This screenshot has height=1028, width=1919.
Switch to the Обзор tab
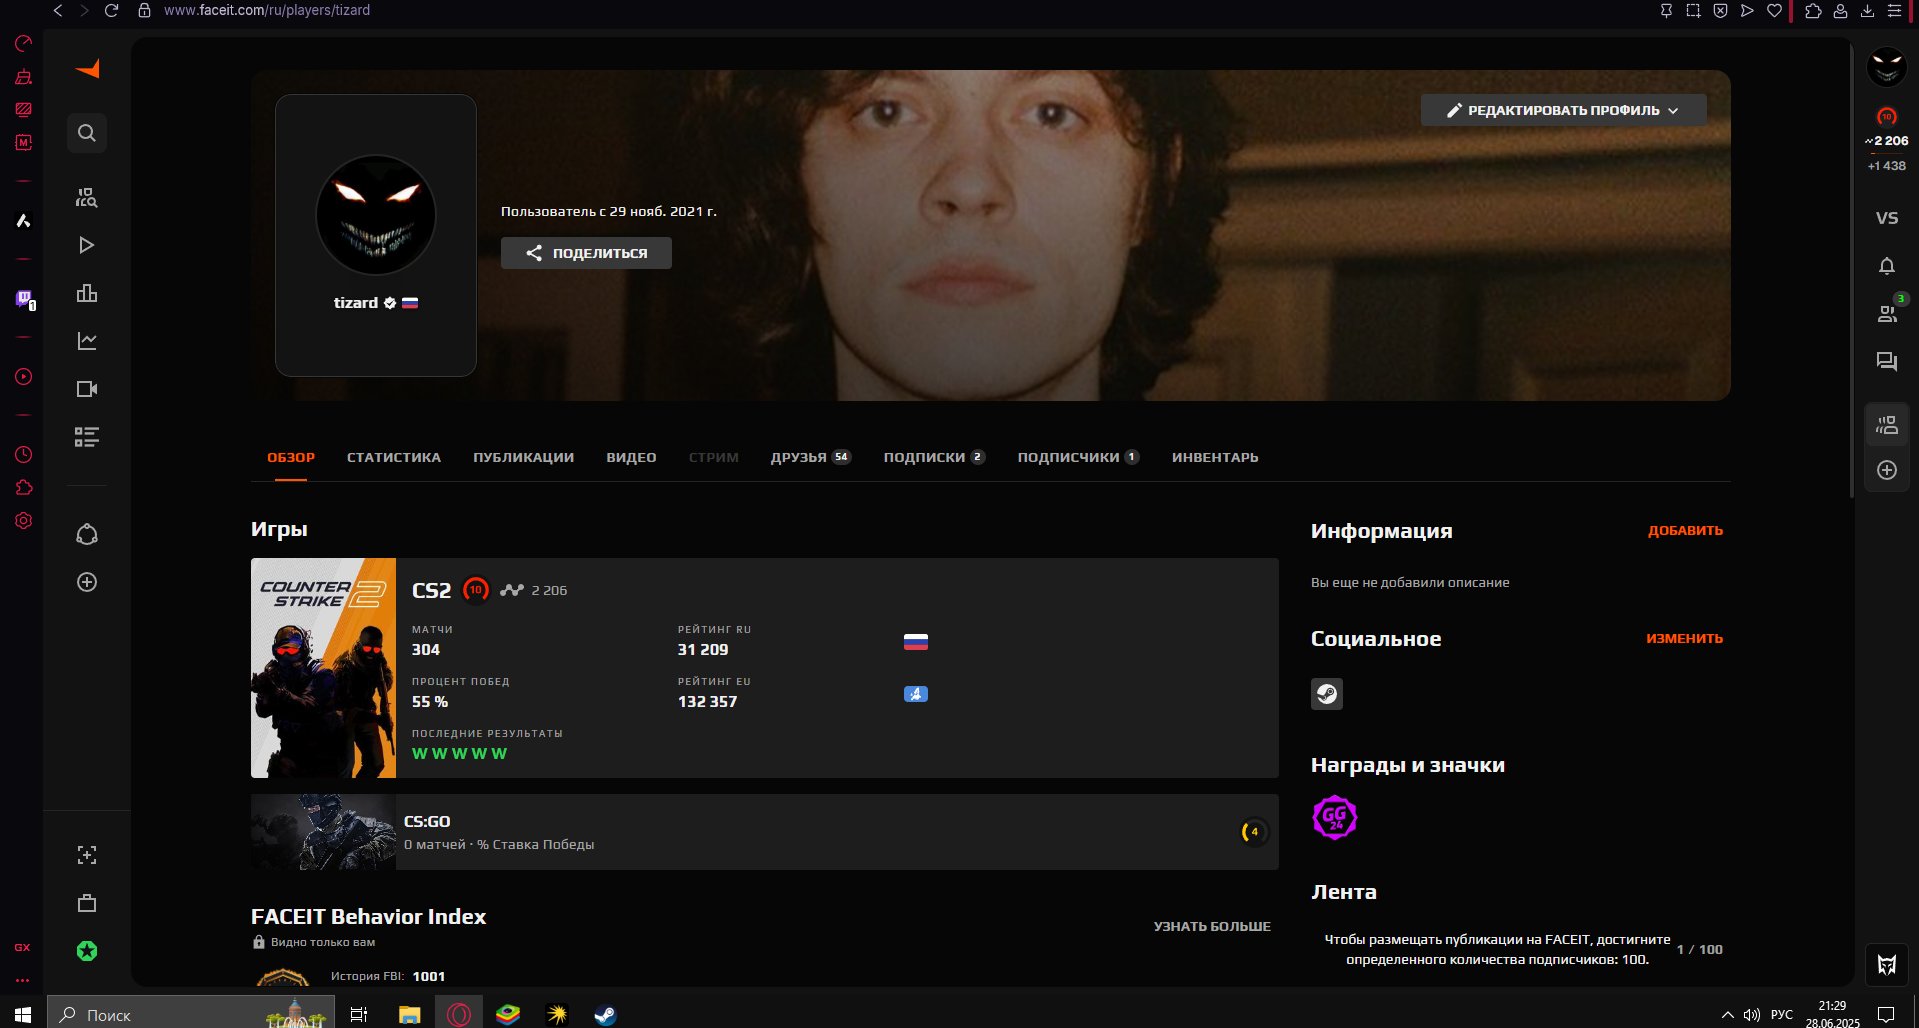[291, 457]
